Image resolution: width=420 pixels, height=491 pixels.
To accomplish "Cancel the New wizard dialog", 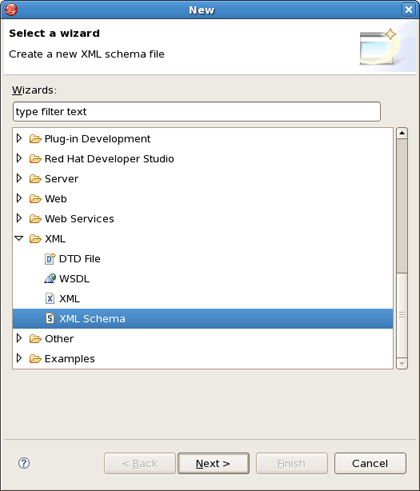I will pos(370,463).
